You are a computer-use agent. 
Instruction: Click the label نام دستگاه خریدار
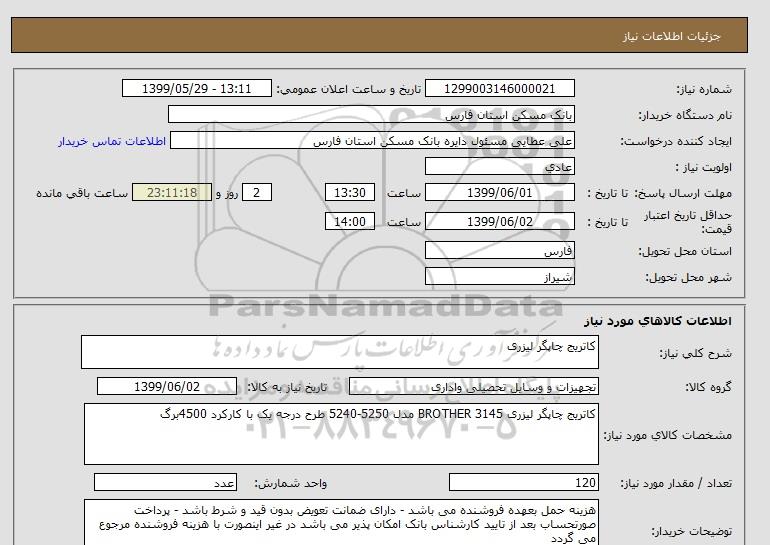coord(685,115)
